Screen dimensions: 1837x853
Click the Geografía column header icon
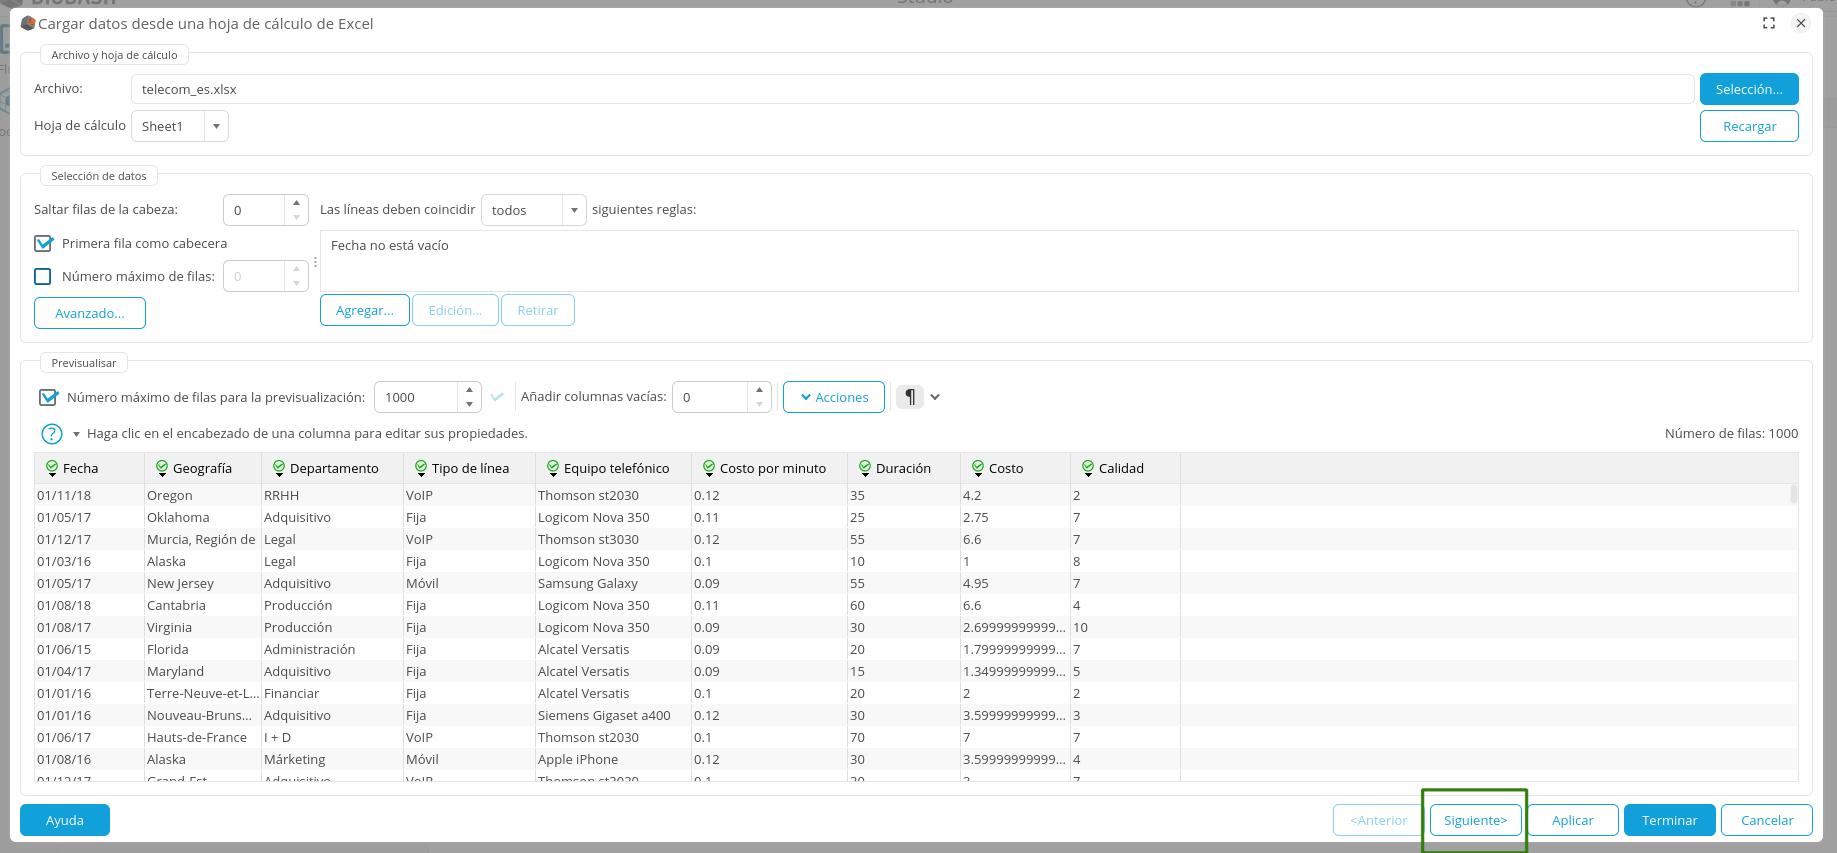tap(162, 468)
